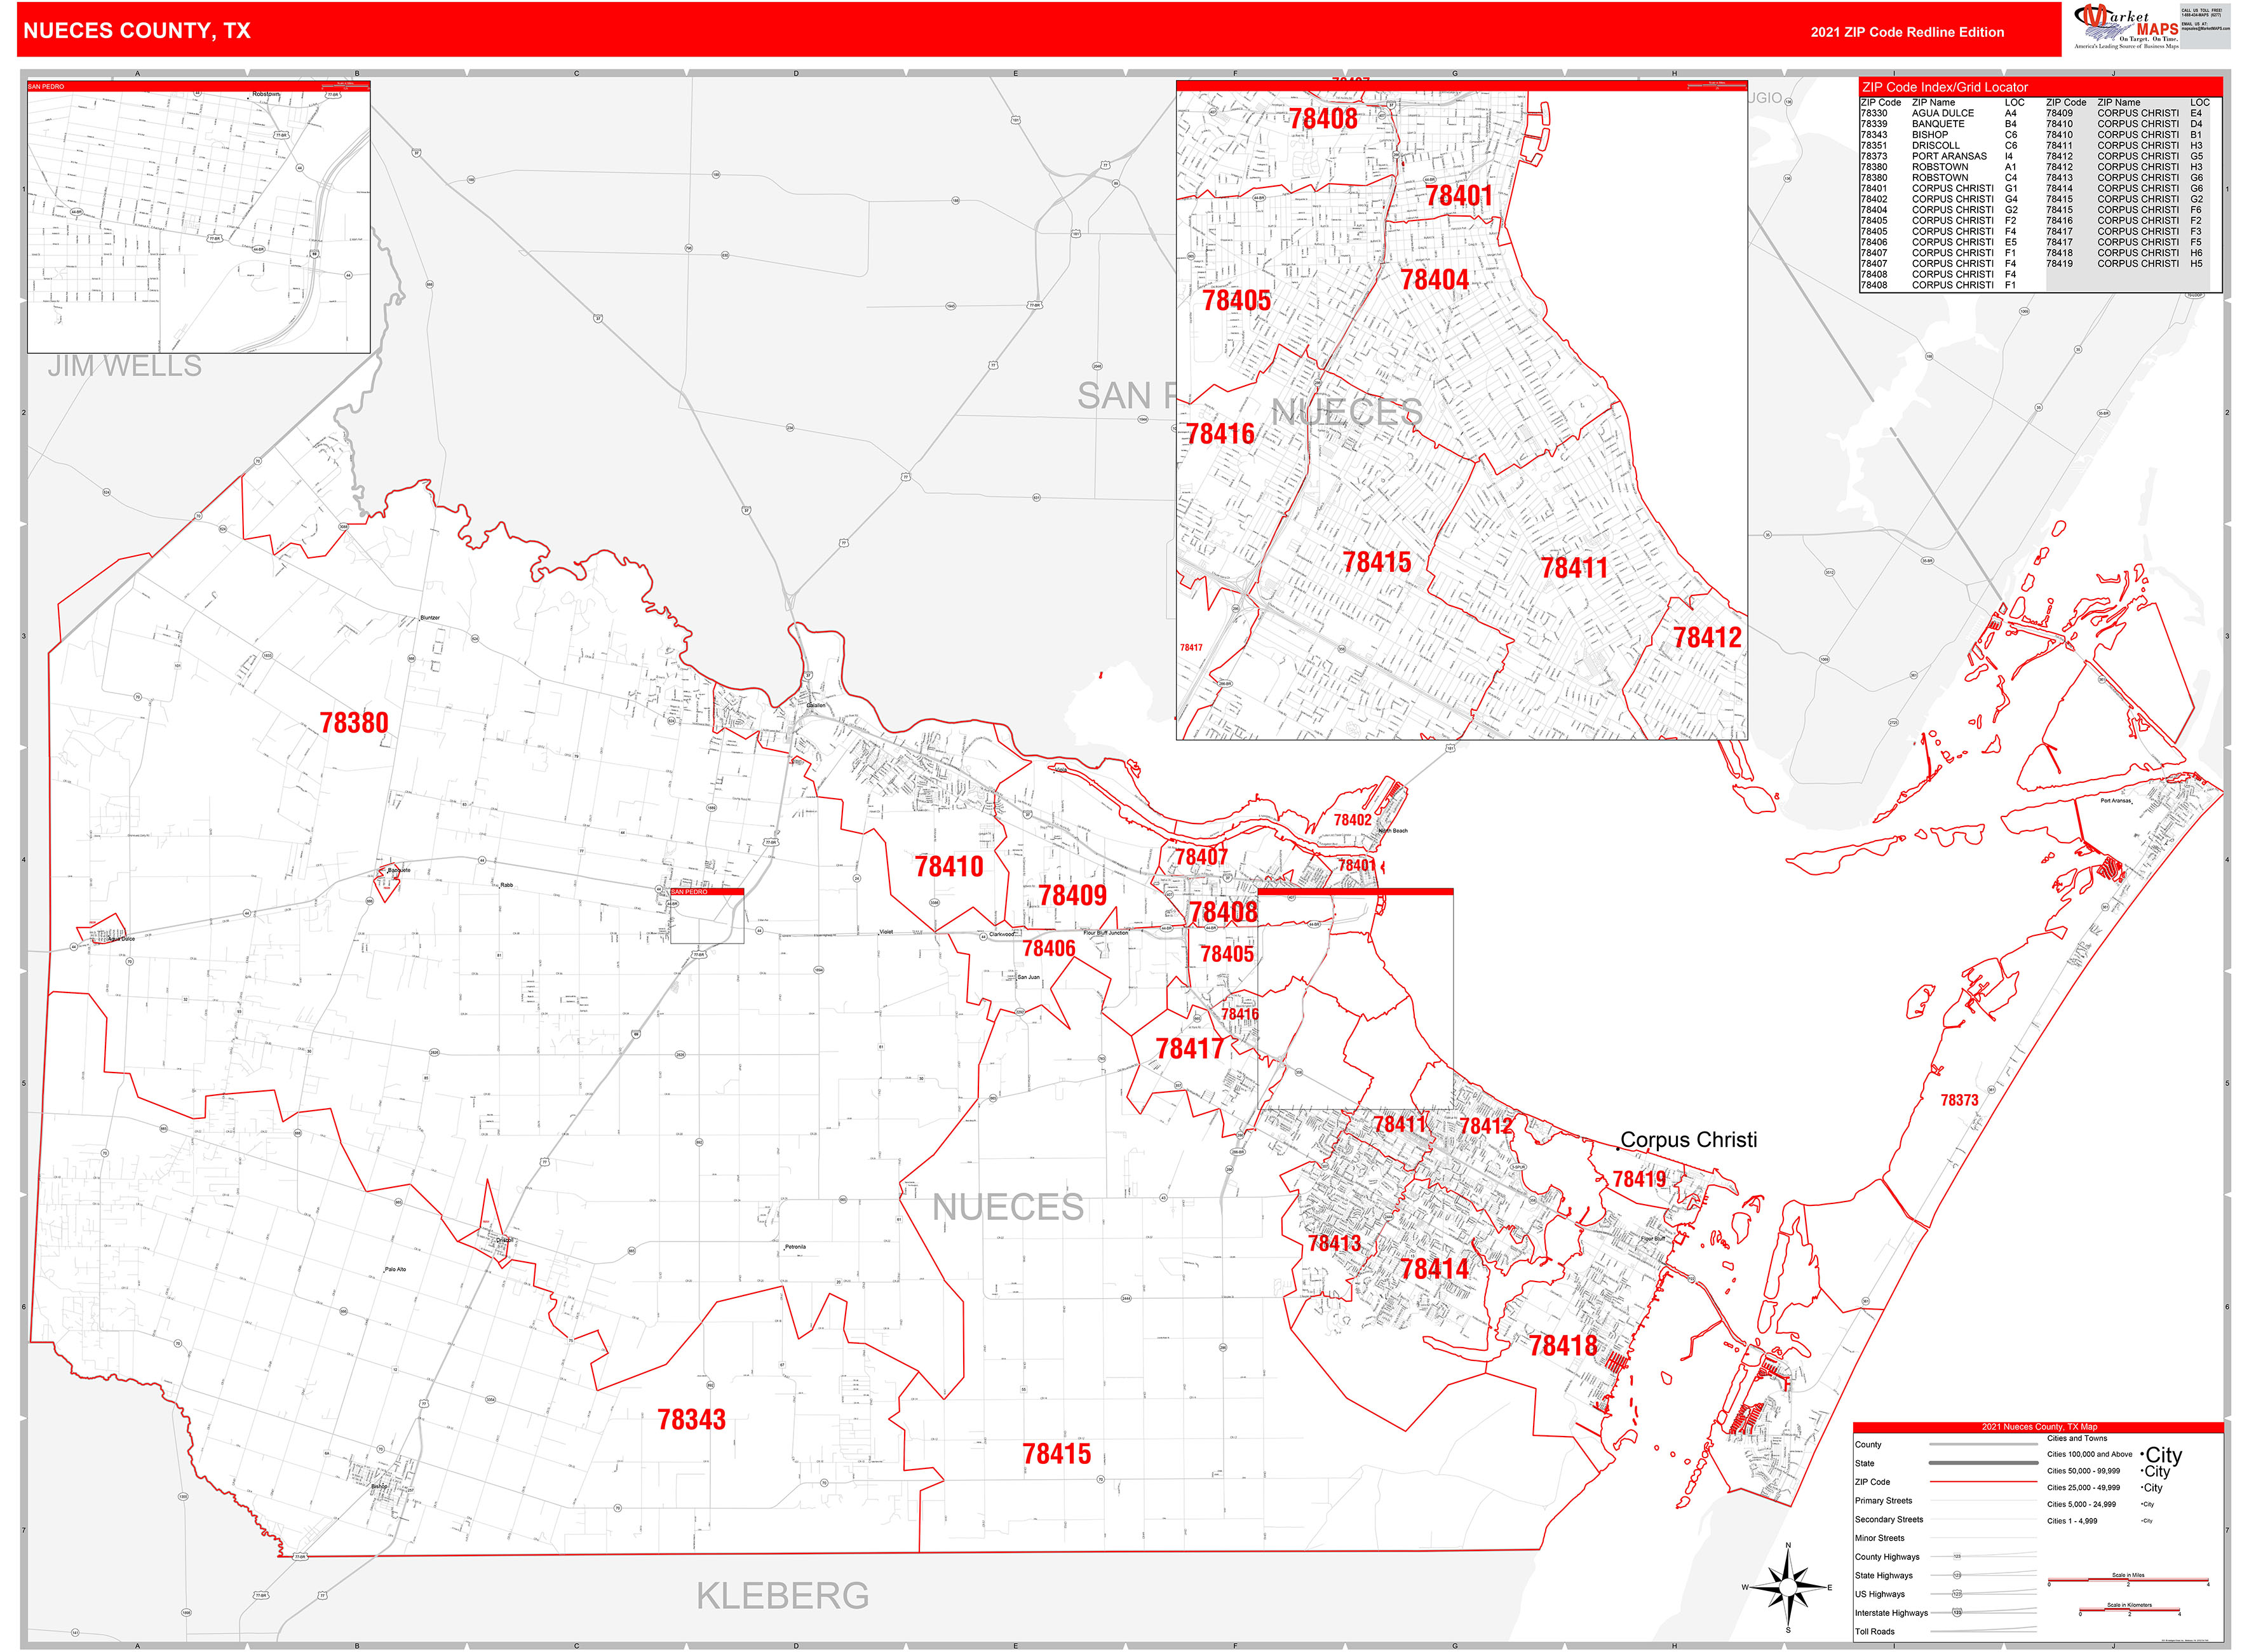Click the 'KLEBERG' county label
Image resolution: width=2242 pixels, height=1652 pixels.
point(783,1596)
